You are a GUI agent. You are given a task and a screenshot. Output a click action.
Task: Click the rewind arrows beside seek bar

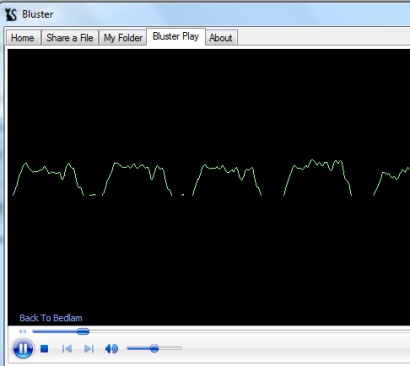[22, 331]
